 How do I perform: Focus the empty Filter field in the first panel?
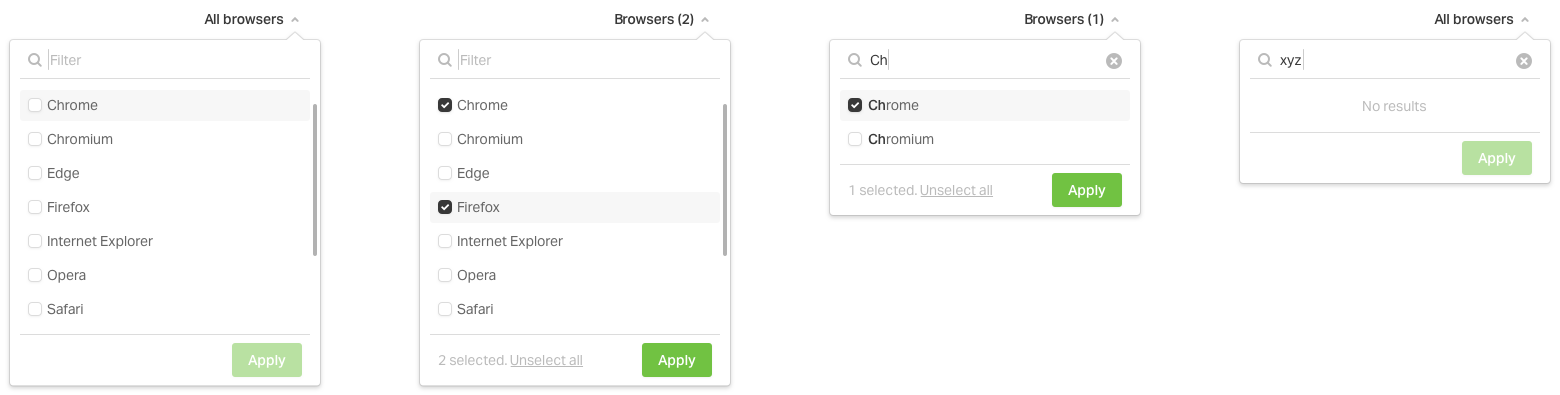pos(178,60)
